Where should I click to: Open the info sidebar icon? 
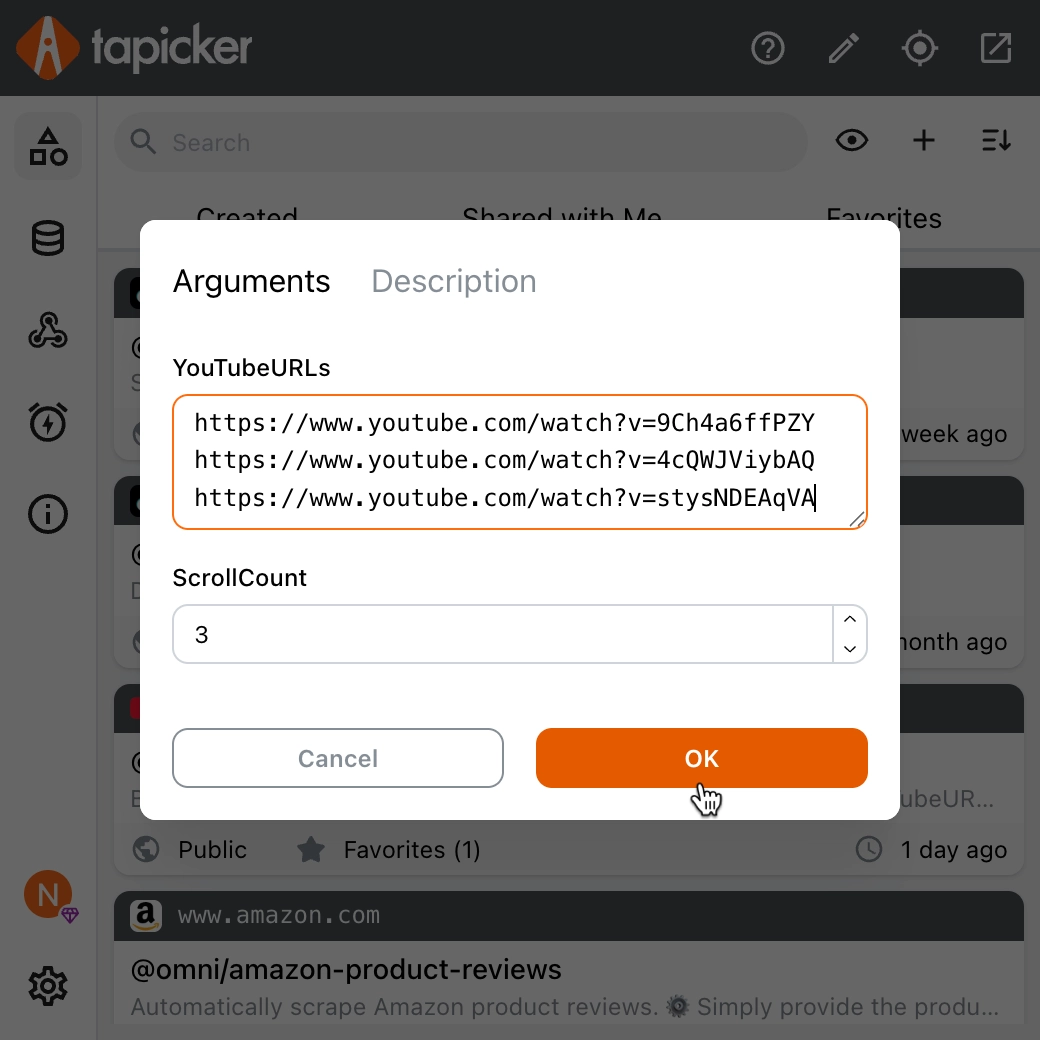point(48,514)
